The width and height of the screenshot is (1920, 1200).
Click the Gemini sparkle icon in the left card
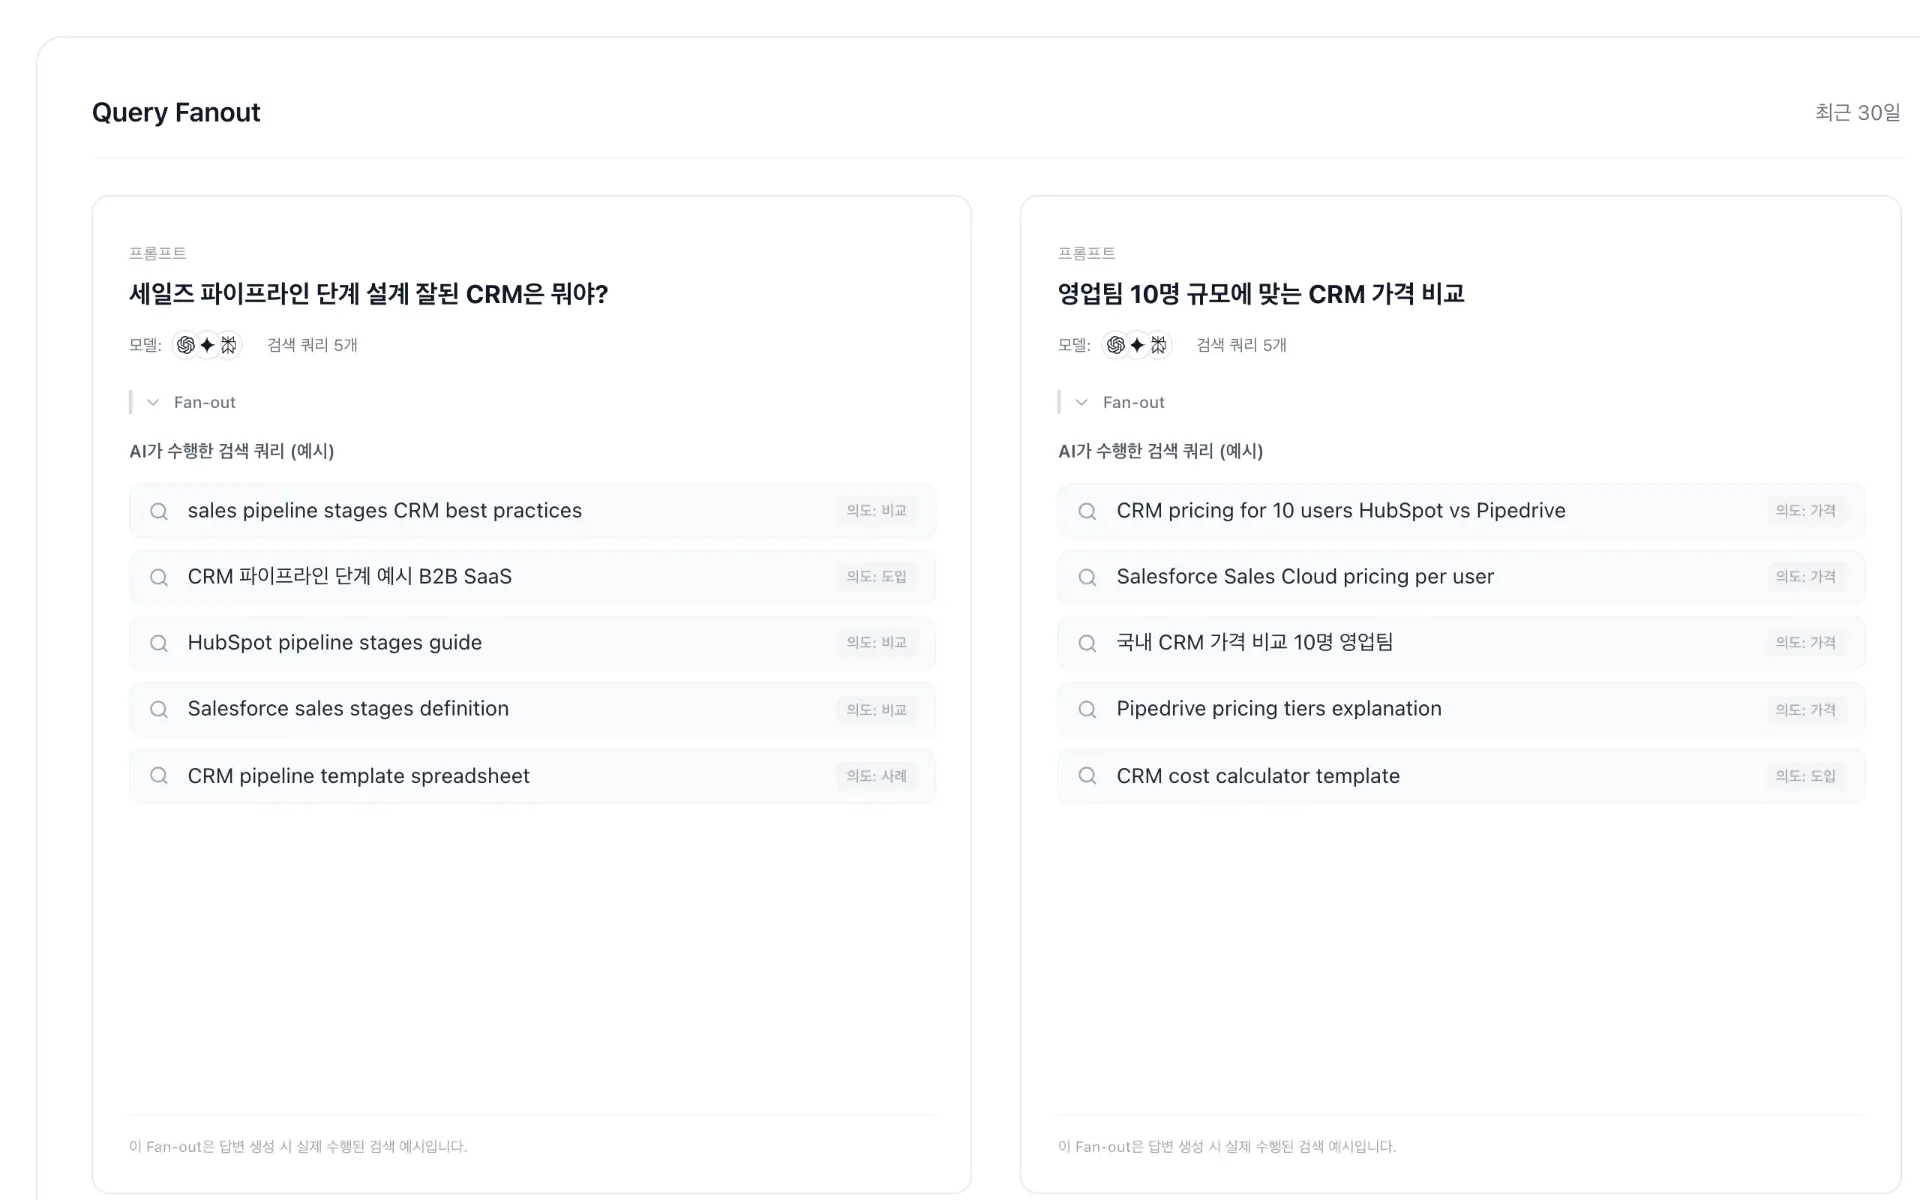click(x=207, y=345)
